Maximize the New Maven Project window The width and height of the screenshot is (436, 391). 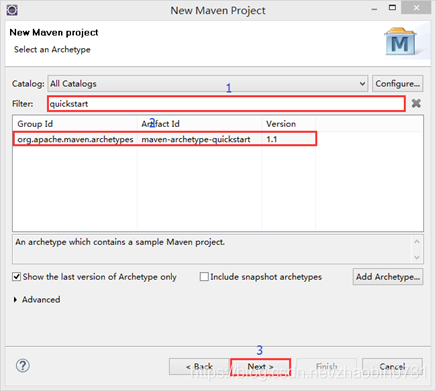coord(393,8)
